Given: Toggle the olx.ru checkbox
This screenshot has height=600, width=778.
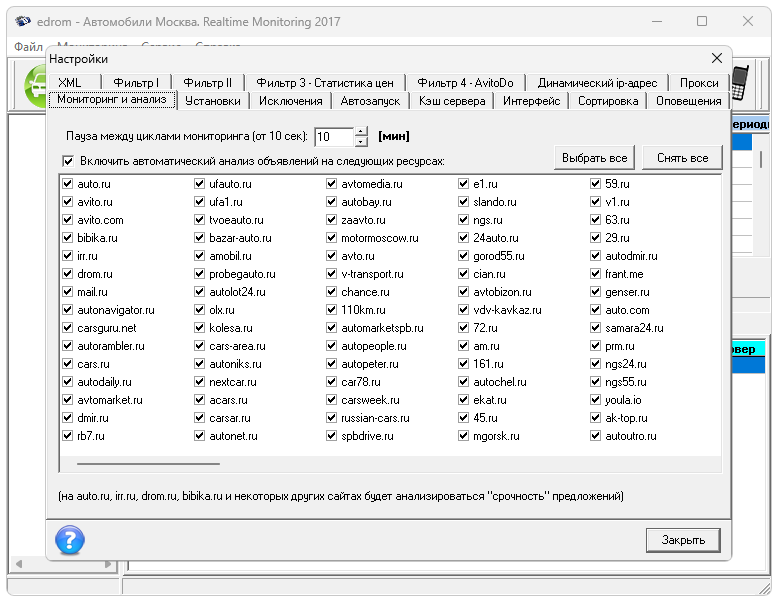Looking at the screenshot, I should (x=199, y=310).
